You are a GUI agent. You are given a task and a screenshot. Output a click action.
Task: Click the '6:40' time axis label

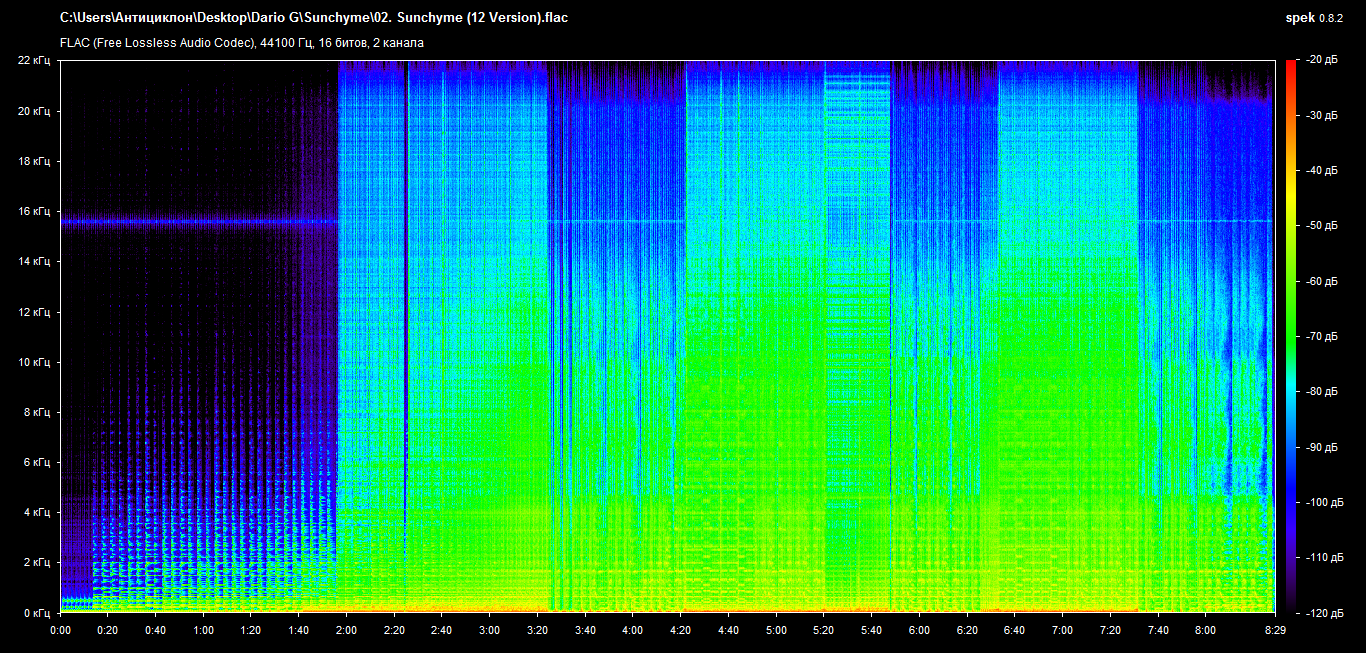coord(1014,631)
